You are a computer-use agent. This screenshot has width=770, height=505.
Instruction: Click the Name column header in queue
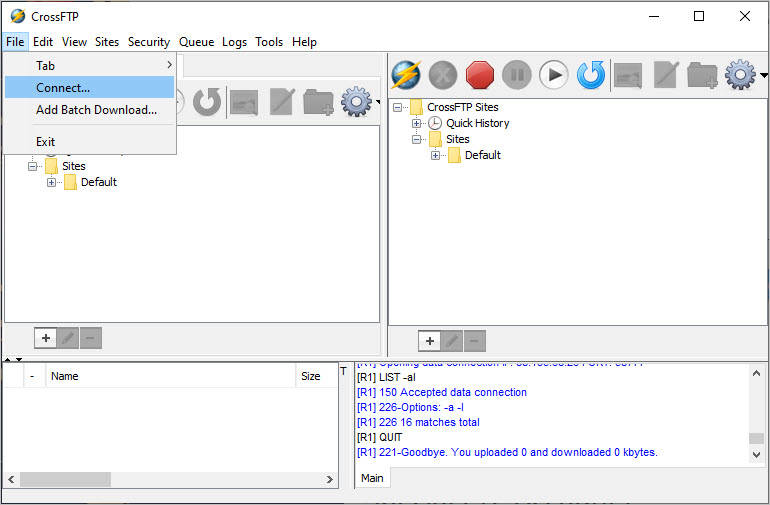pos(170,376)
